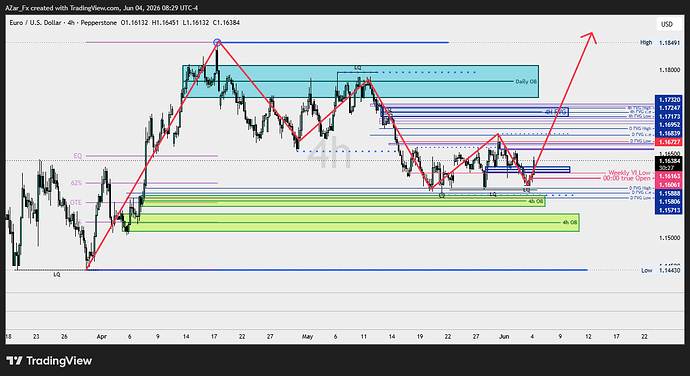The height and width of the screenshot is (376, 690).
Task: Click the current price 1.16384 tag
Action: [x=669, y=161]
